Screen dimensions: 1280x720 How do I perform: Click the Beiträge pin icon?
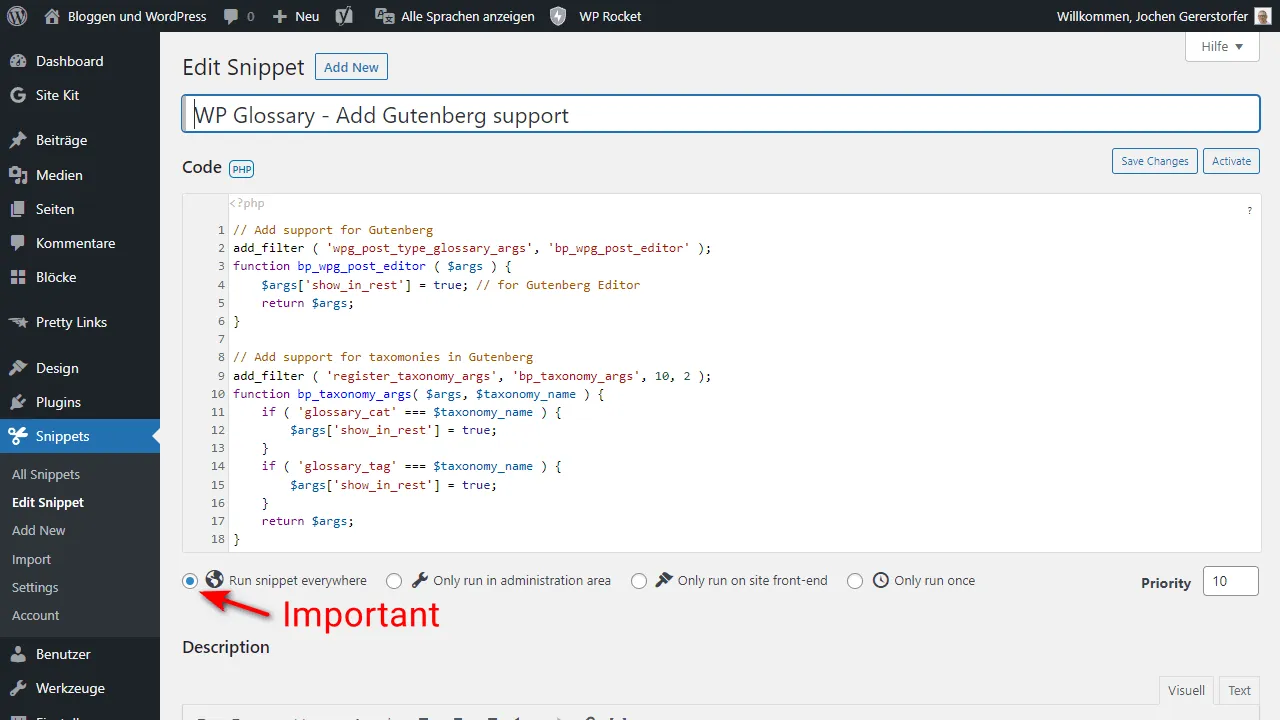point(18,140)
